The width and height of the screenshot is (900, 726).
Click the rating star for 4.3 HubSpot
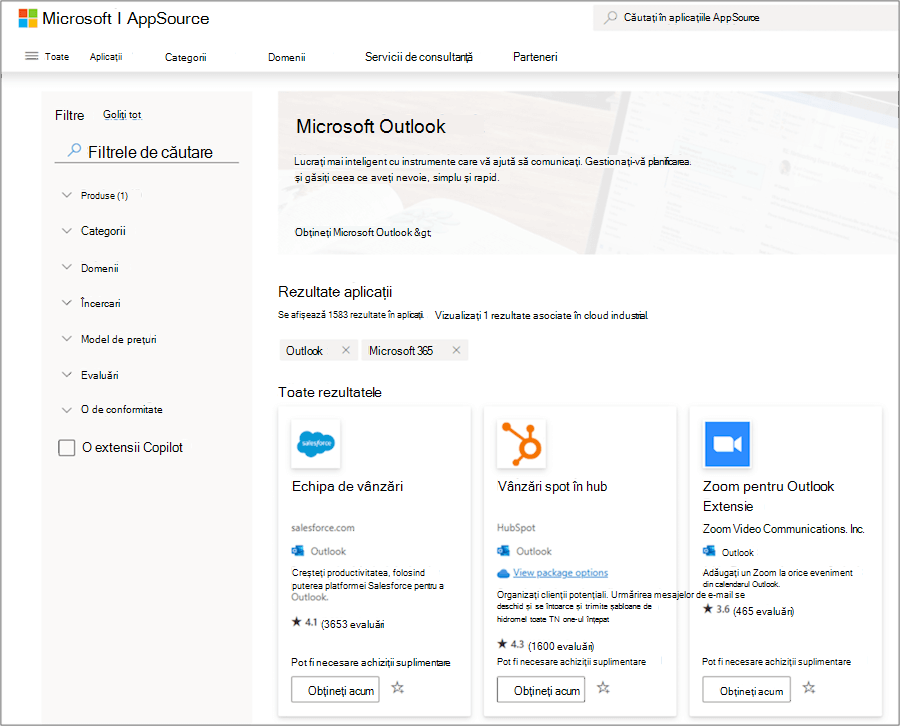pos(502,644)
